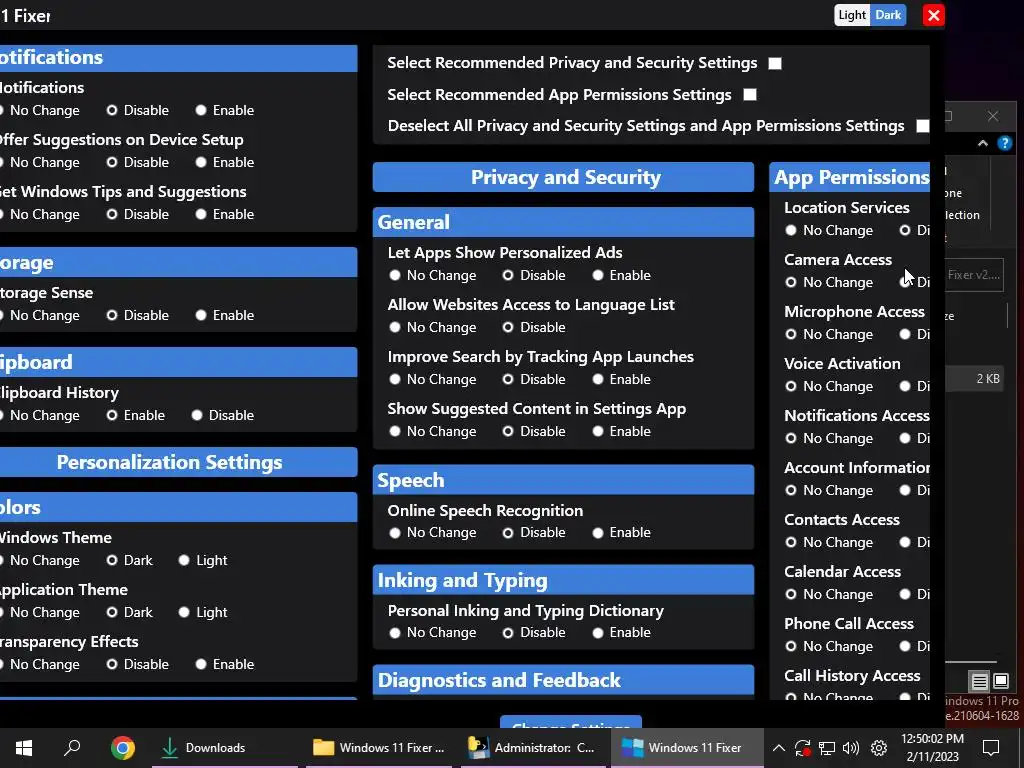Screen dimensions: 1024x768
Task: Click the Diagnostics and Feedback section header
Action: [x=563, y=680]
